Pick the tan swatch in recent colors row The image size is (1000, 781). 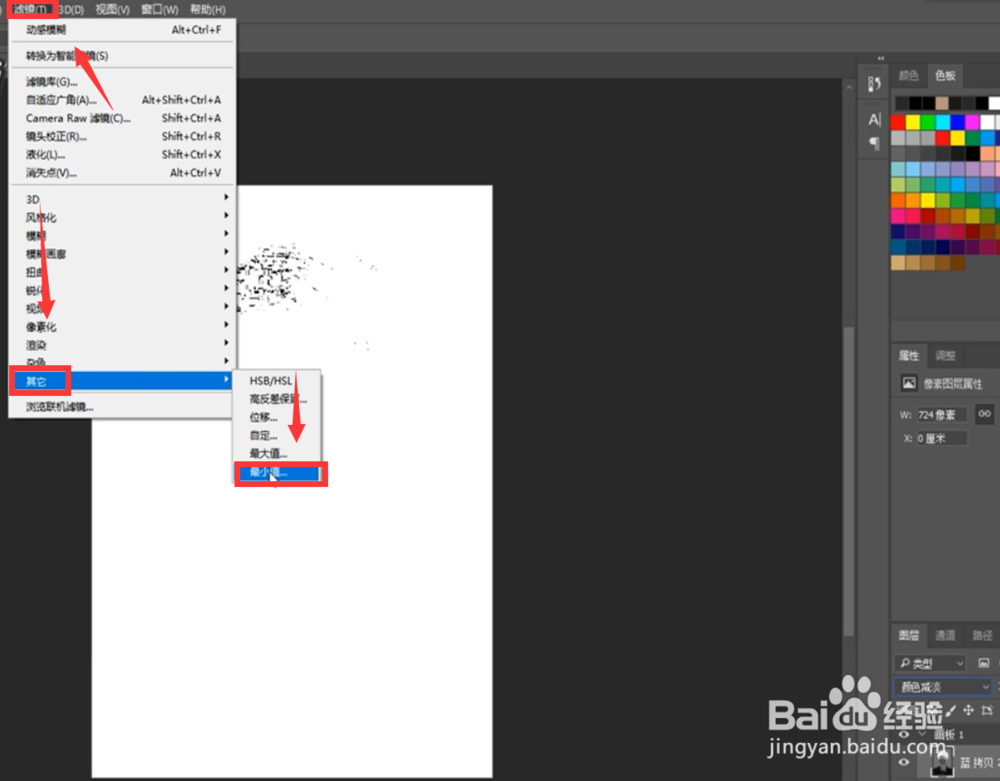942,103
